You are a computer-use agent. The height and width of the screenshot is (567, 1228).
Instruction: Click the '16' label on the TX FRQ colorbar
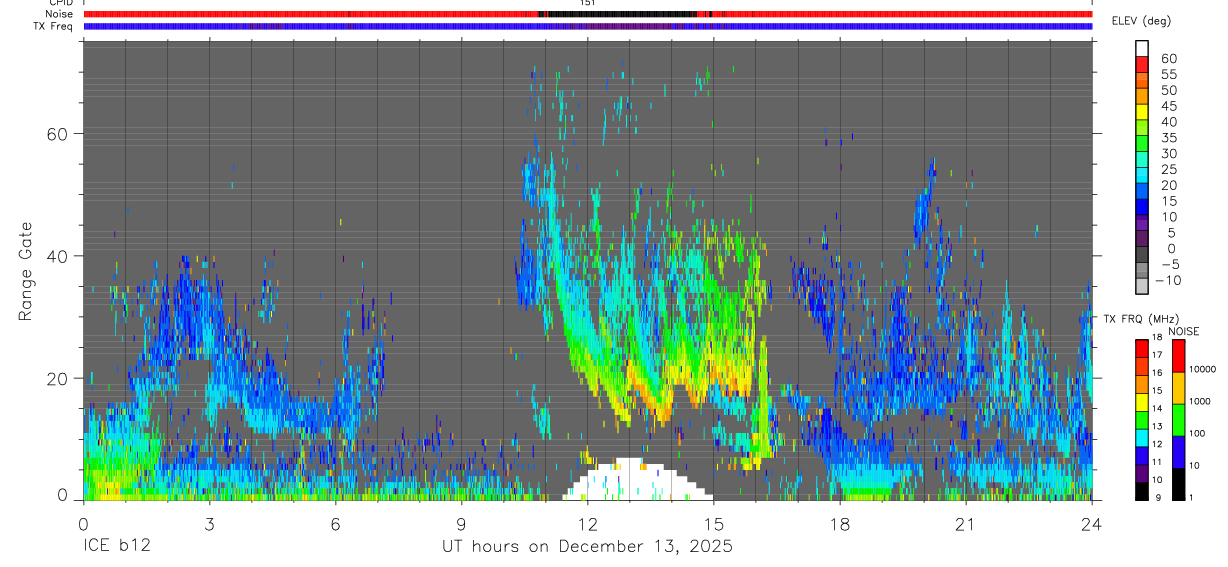1159,373
